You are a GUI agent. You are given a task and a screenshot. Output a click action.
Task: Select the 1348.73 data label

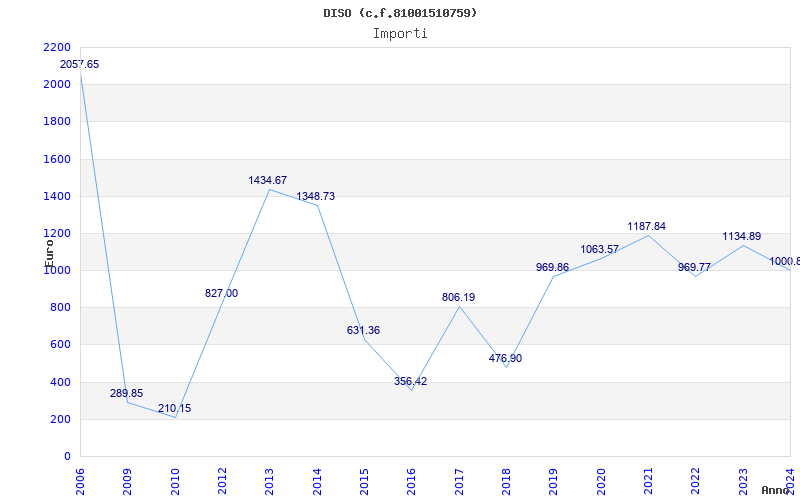coord(316,196)
